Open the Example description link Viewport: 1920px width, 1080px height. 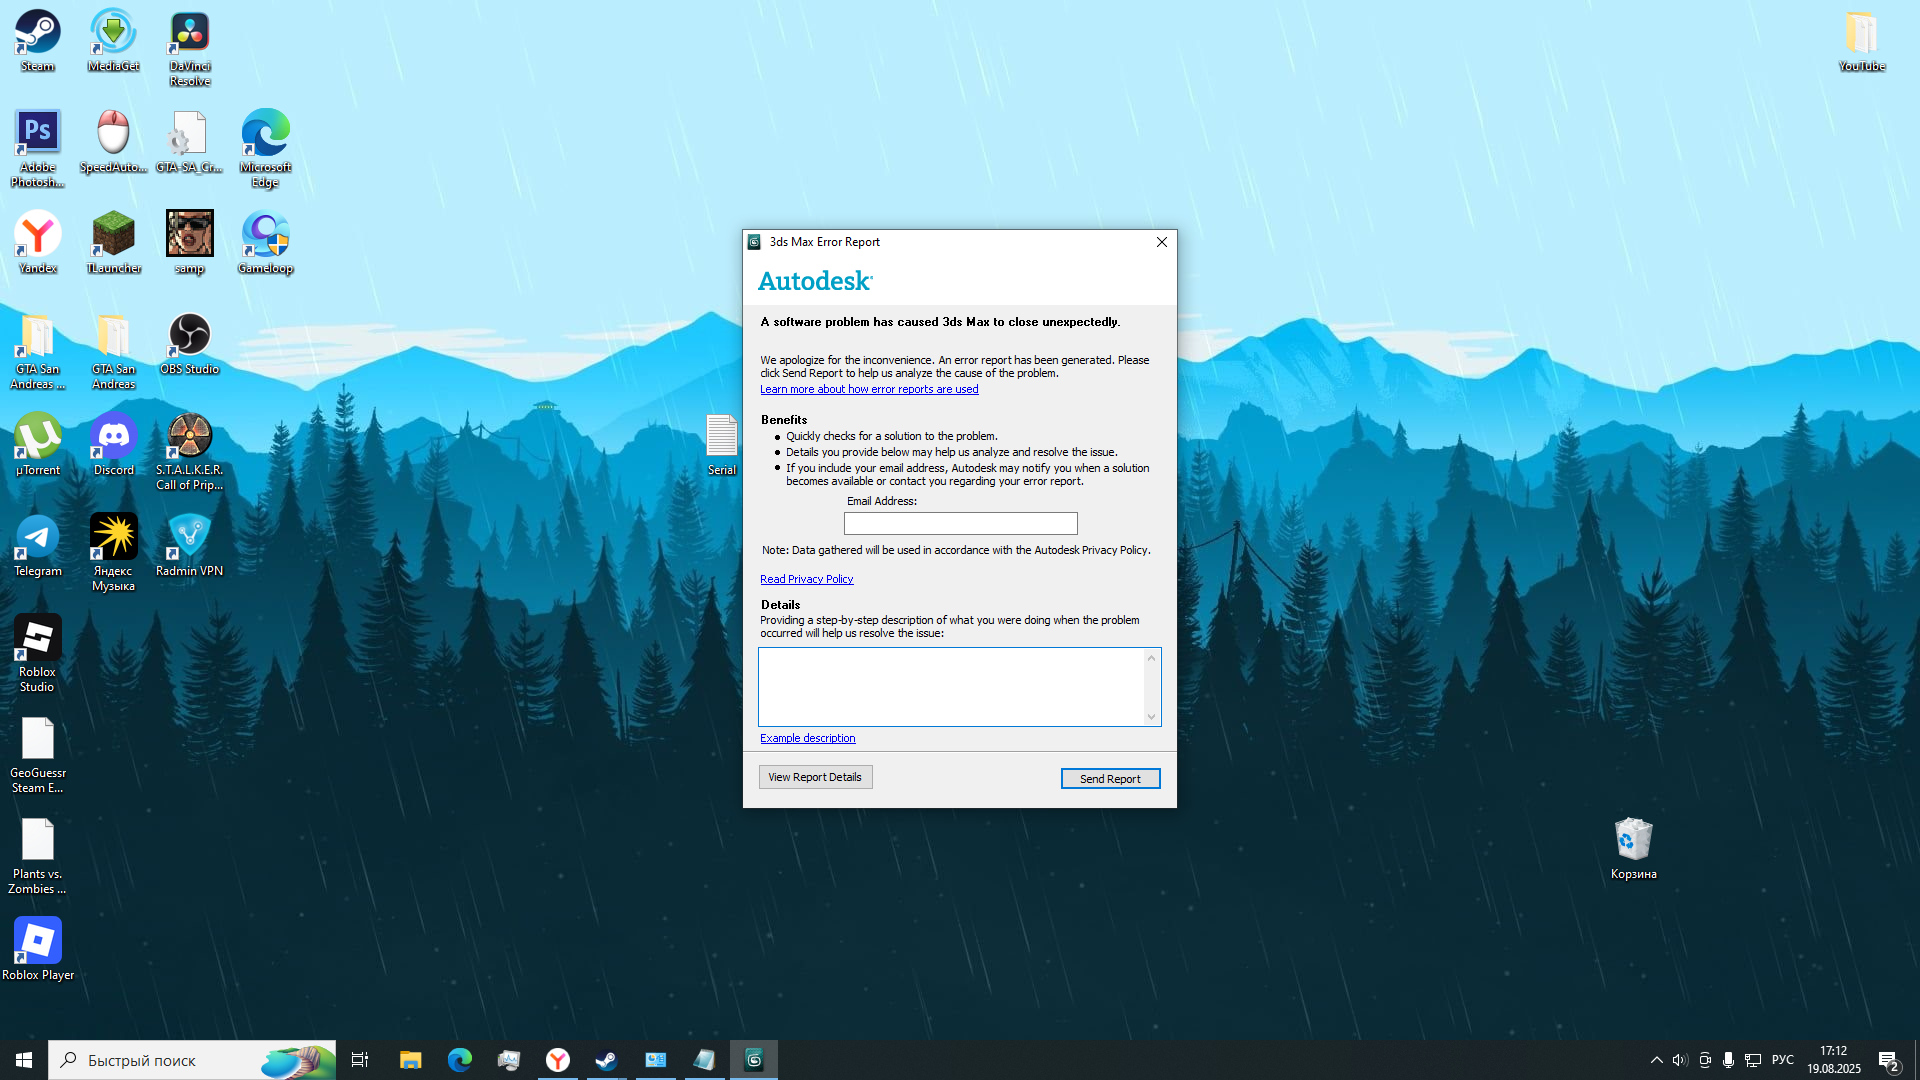[807, 738]
